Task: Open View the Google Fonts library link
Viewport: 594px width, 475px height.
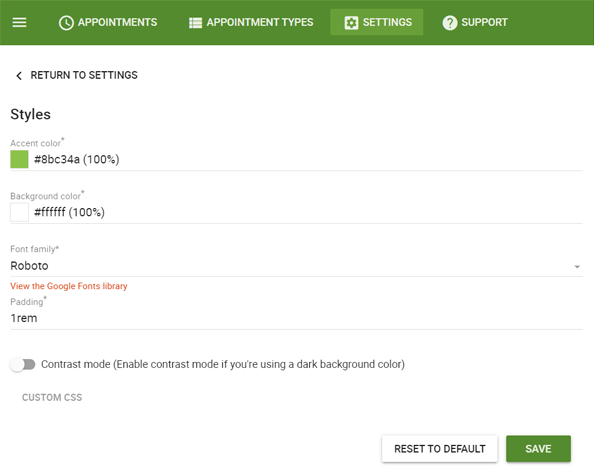Action: tap(69, 286)
